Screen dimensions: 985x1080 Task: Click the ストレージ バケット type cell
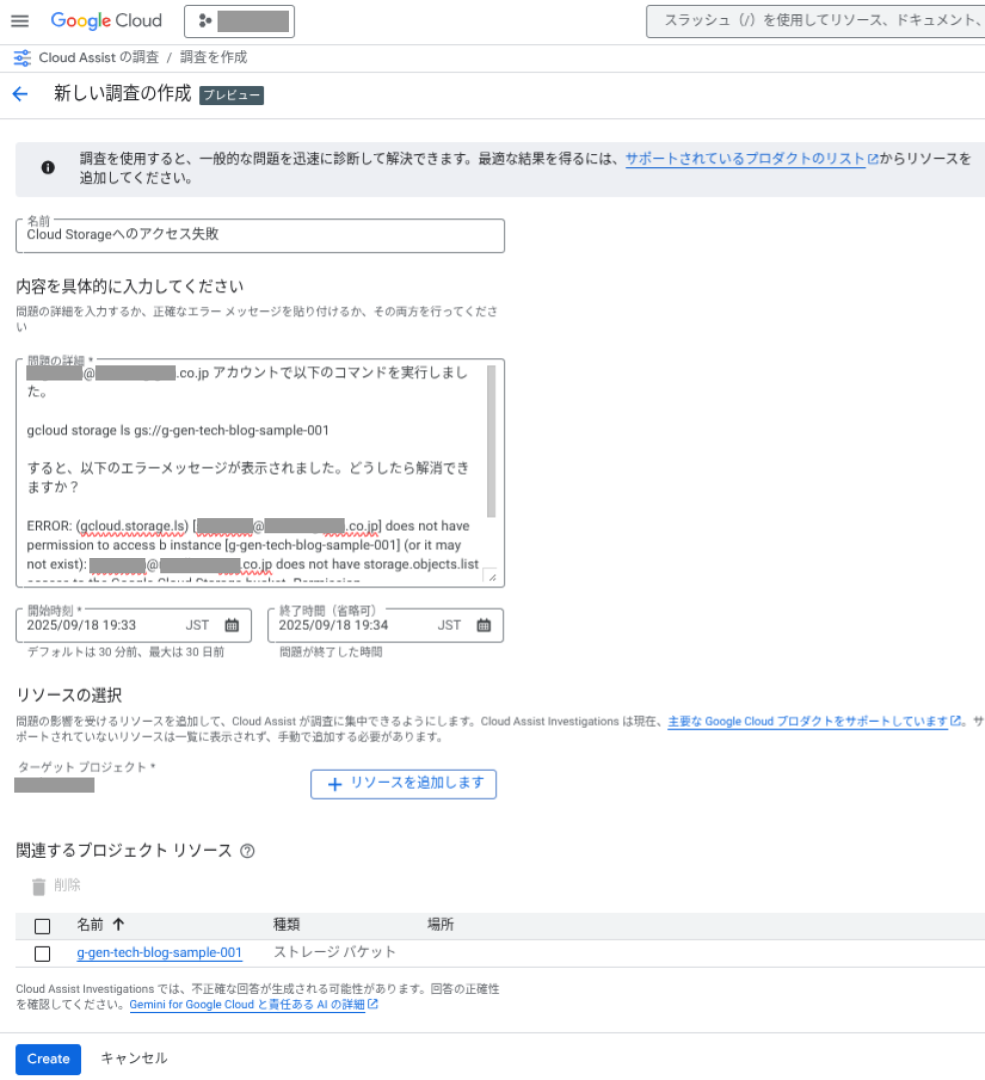tap(335, 952)
